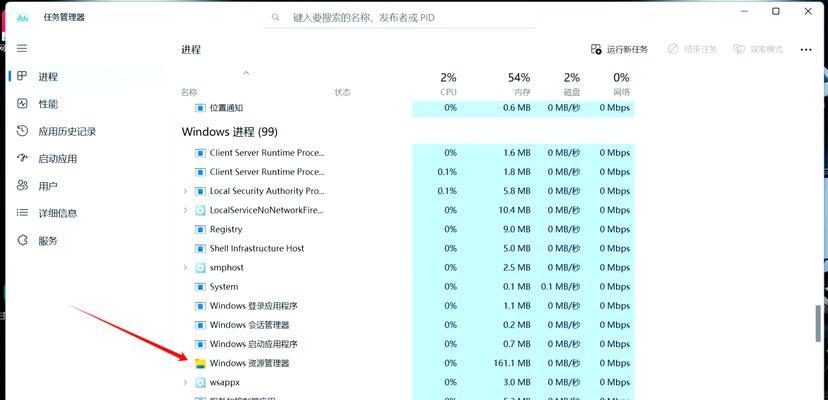This screenshot has height=400, width=828.
Task: Collapse the column sort chevron above 名称
Action: (246, 73)
